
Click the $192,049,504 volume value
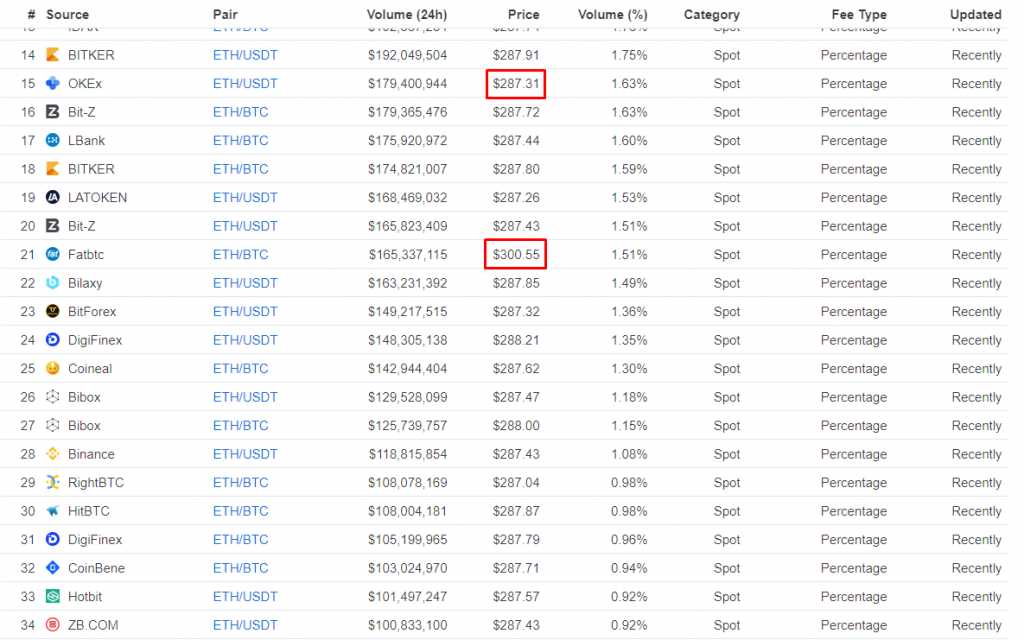pos(408,56)
